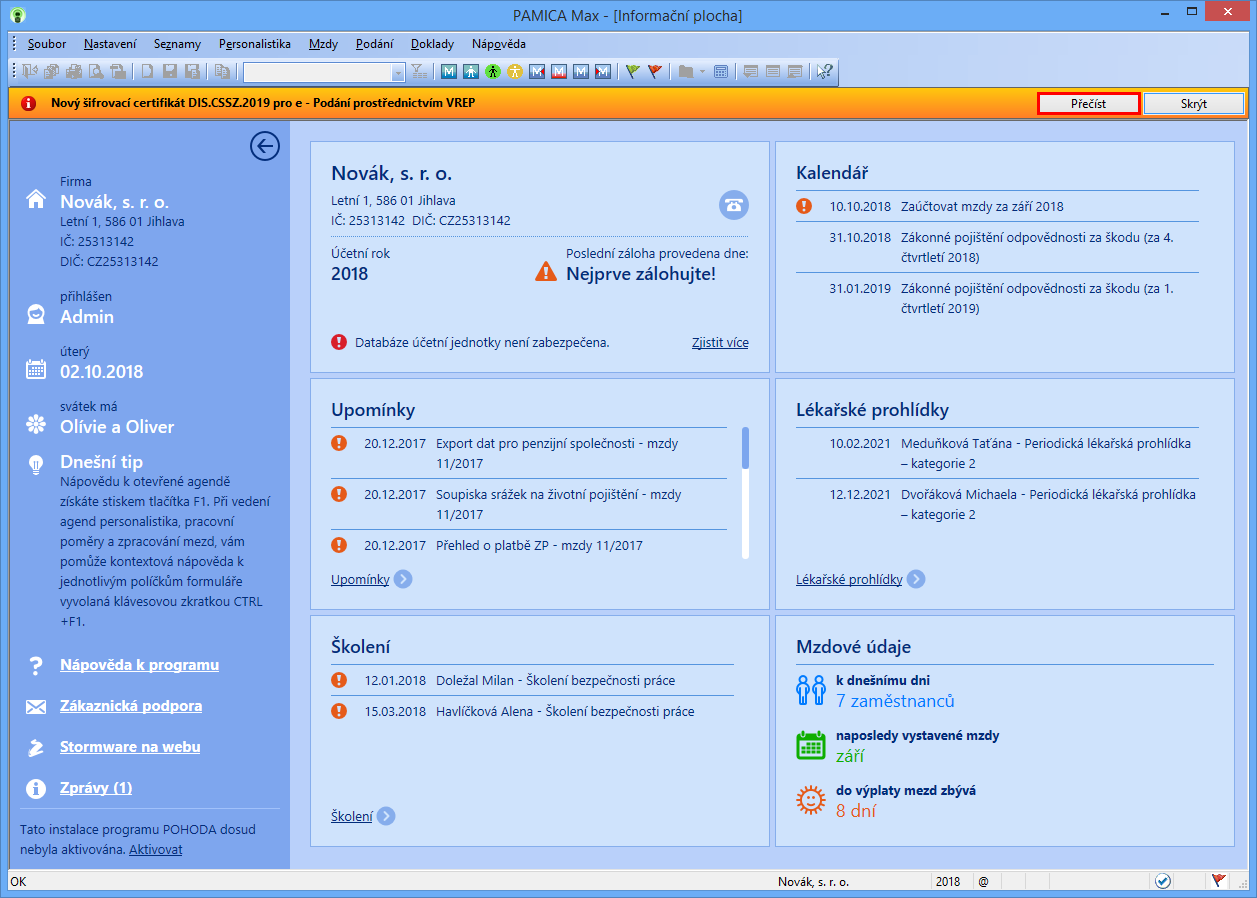Open Zprávy (1) link

click(96, 788)
